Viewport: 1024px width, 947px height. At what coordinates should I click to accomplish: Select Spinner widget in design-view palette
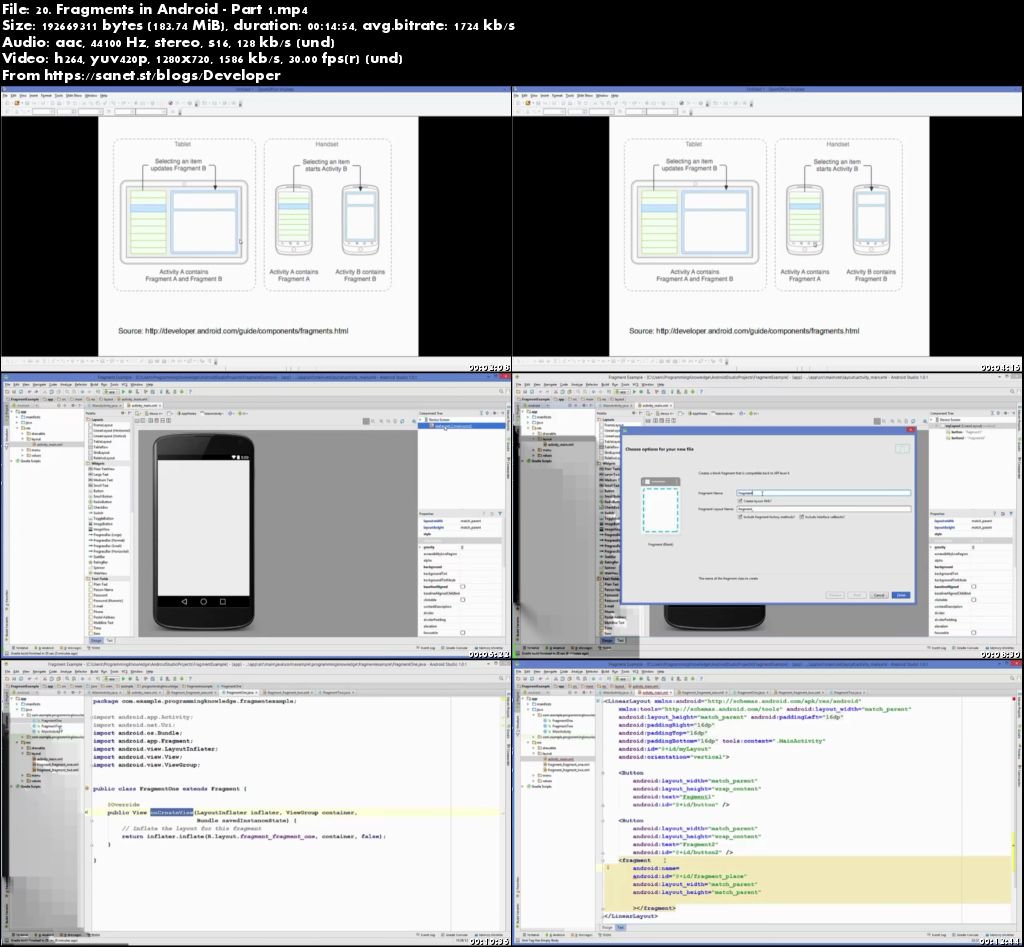tap(99, 568)
